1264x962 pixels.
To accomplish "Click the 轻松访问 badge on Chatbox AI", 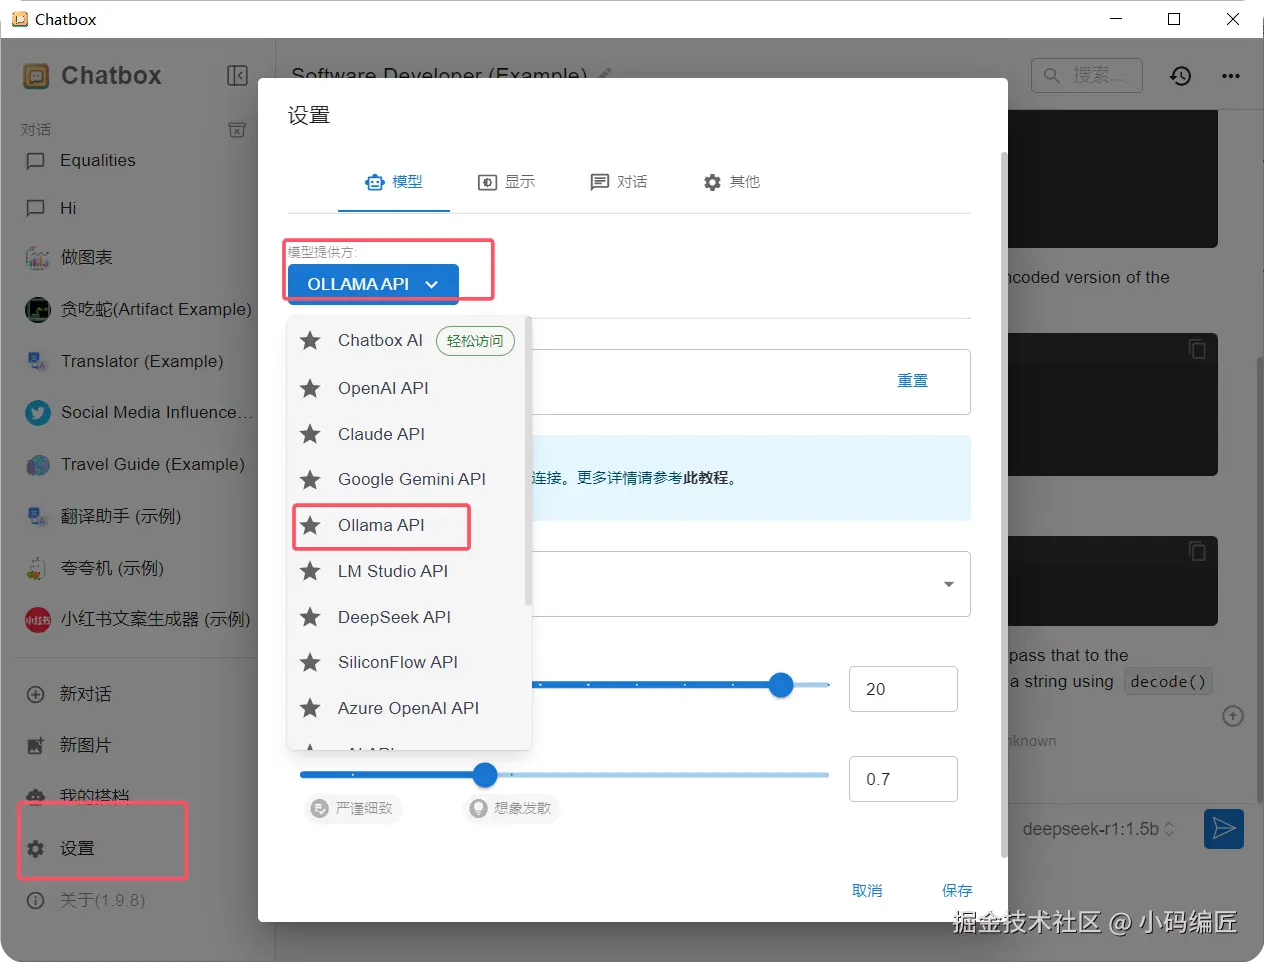I will 475,341.
